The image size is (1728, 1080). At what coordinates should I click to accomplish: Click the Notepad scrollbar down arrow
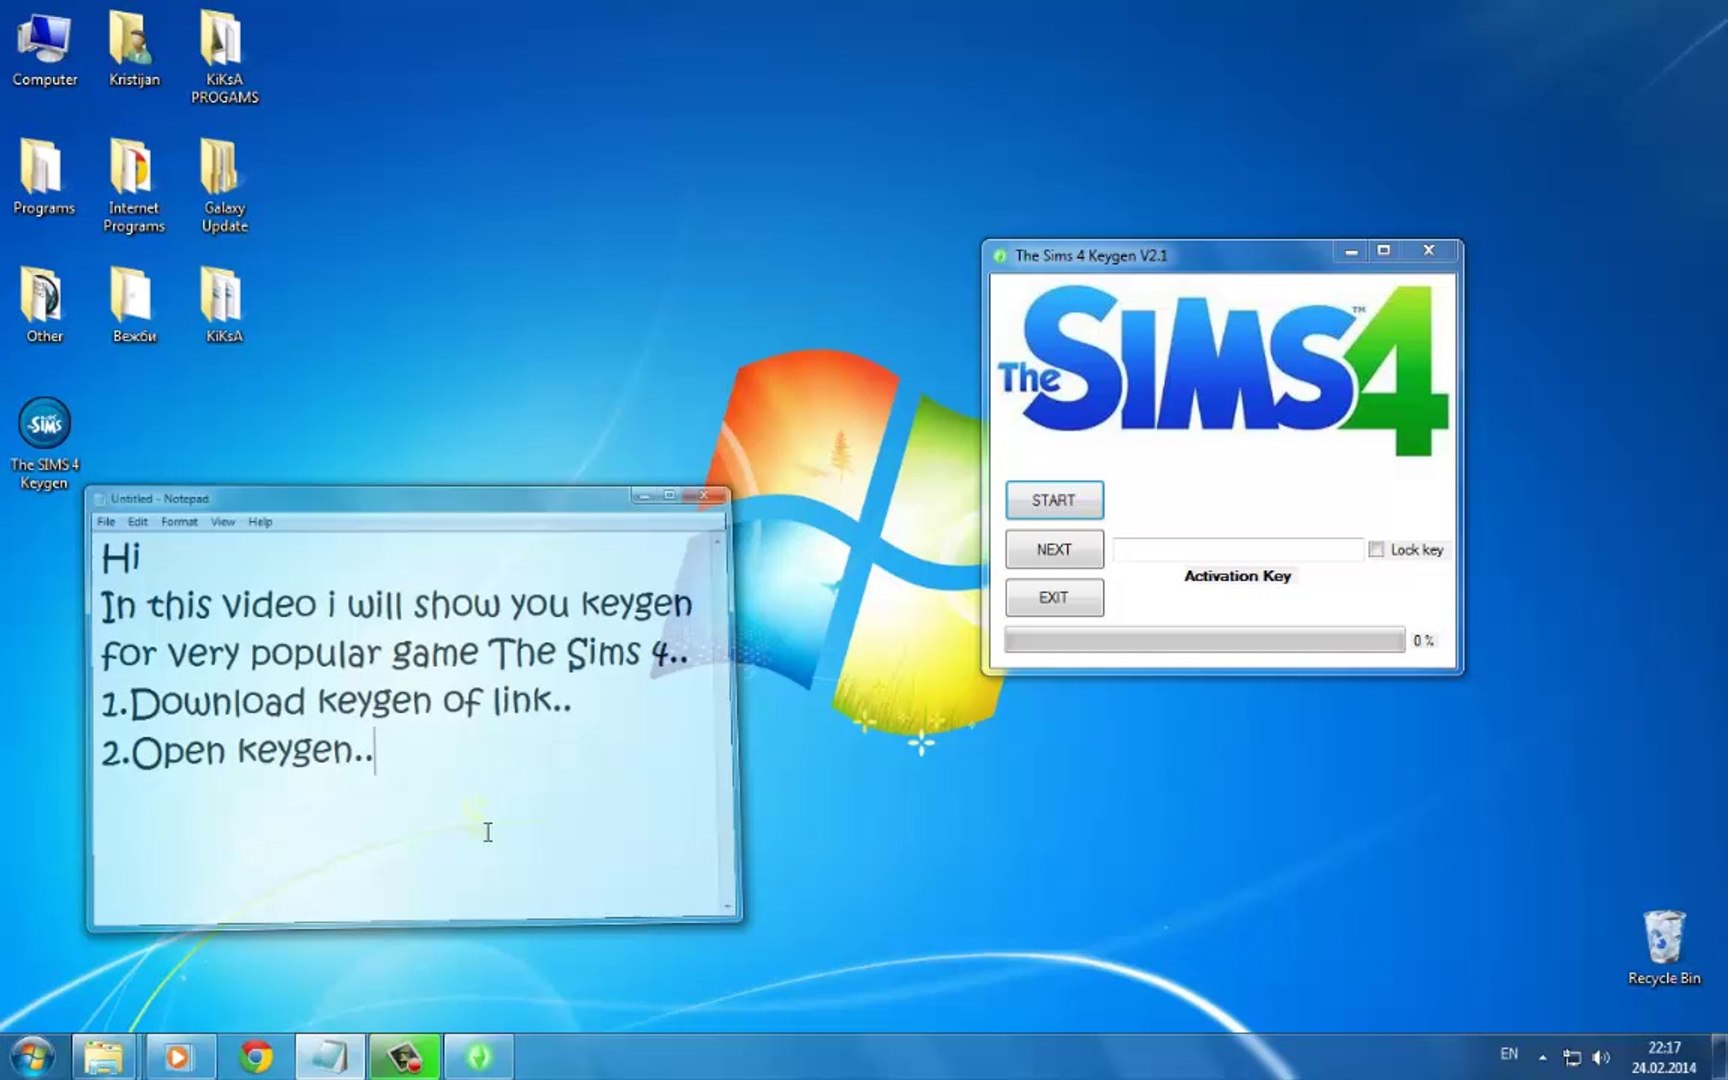727,907
